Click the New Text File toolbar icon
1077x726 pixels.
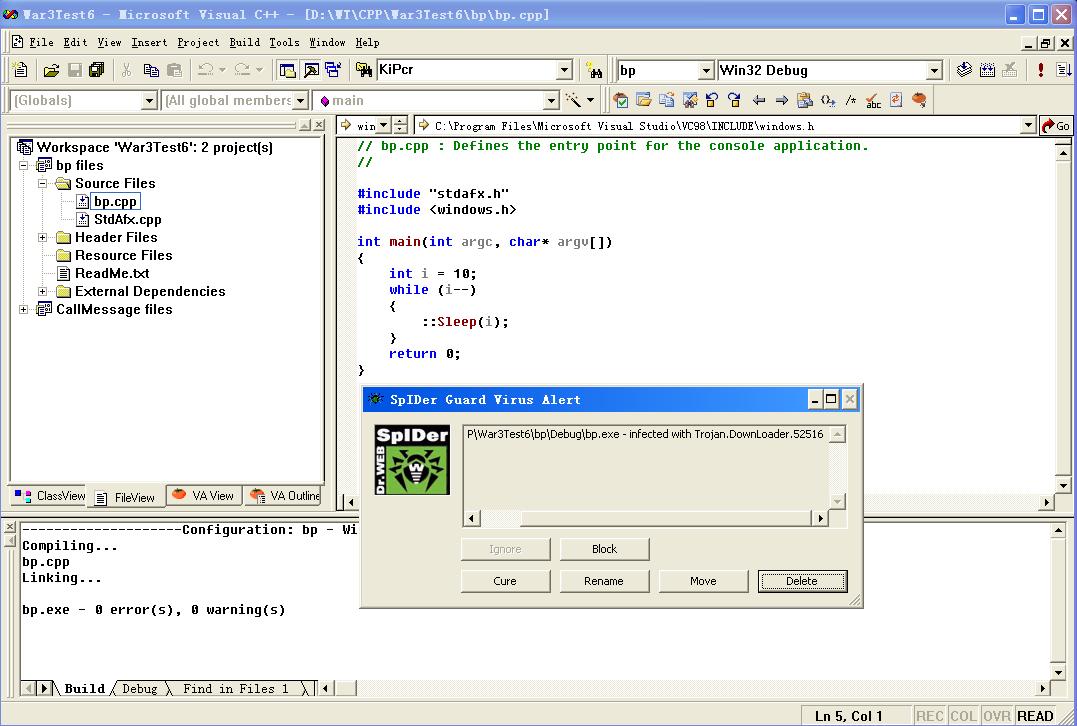click(x=20, y=69)
